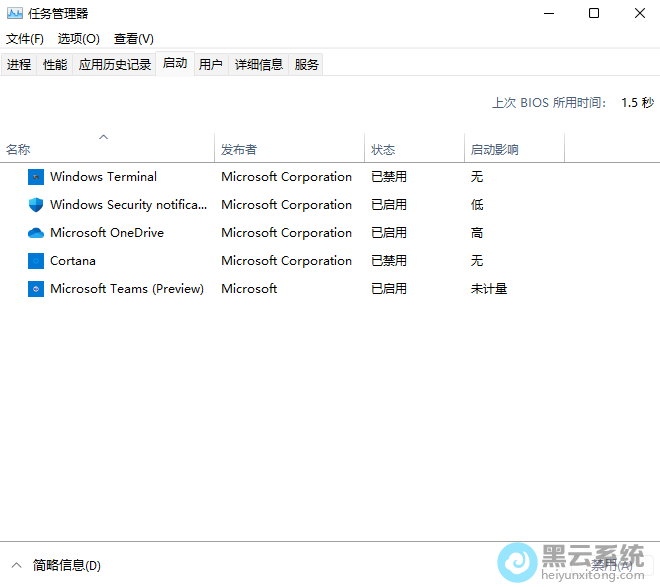Open the 查看(V) menu
This screenshot has width=660, height=587.
[134, 39]
